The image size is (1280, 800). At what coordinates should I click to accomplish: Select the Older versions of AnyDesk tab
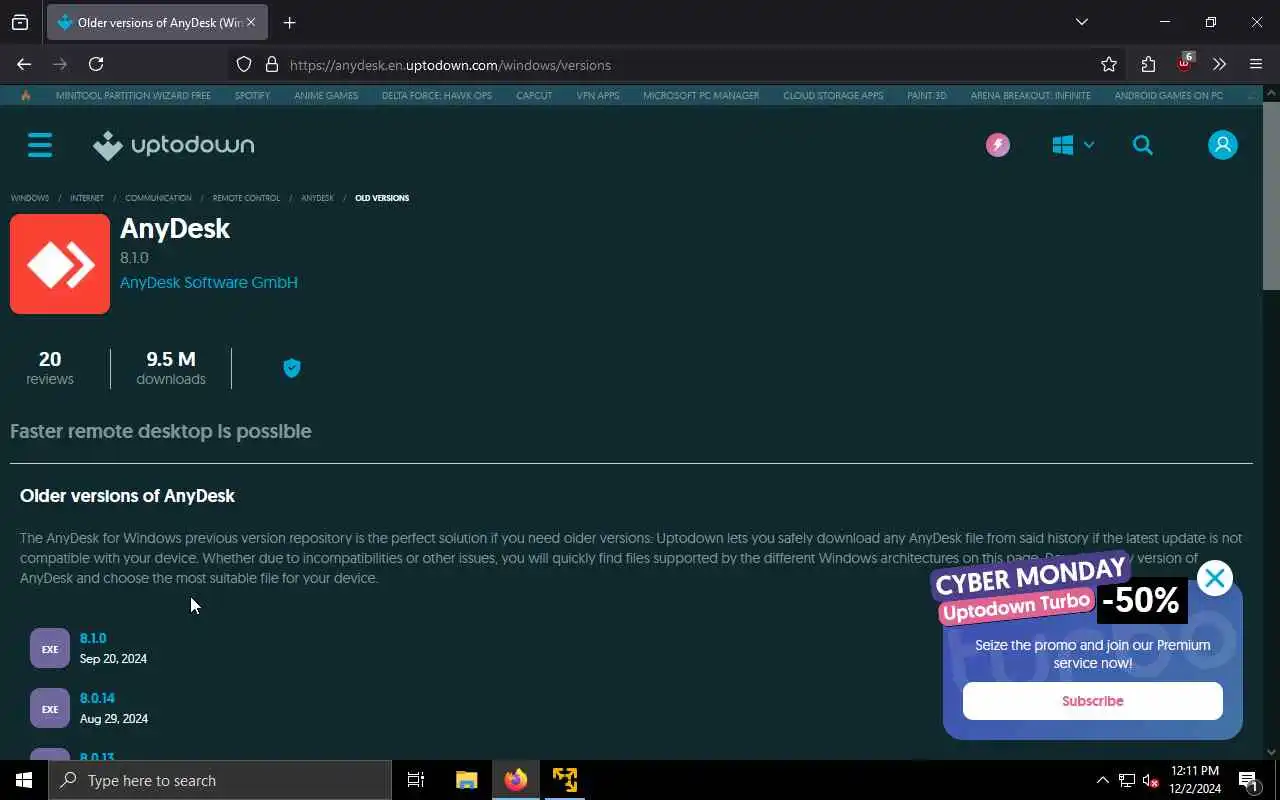click(x=157, y=22)
